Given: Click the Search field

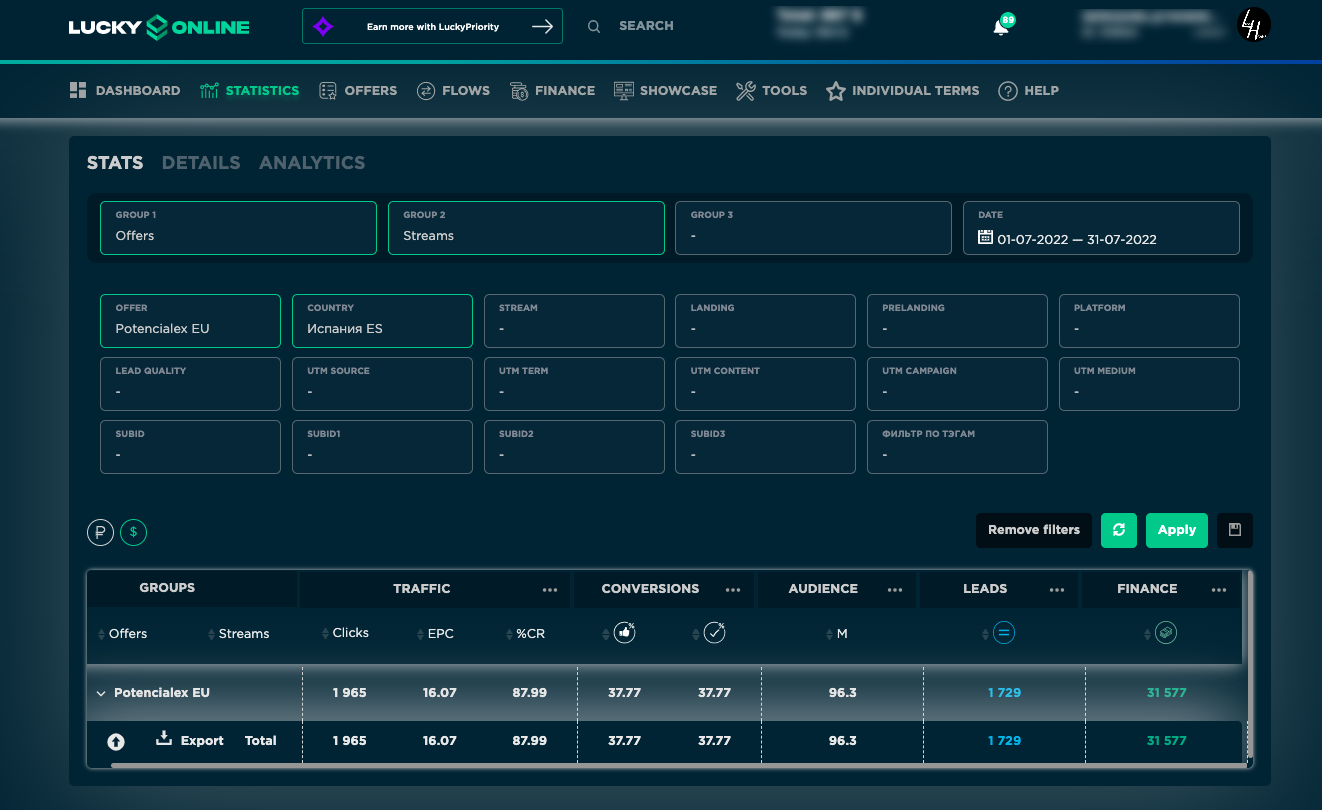Looking at the screenshot, I should [x=646, y=26].
